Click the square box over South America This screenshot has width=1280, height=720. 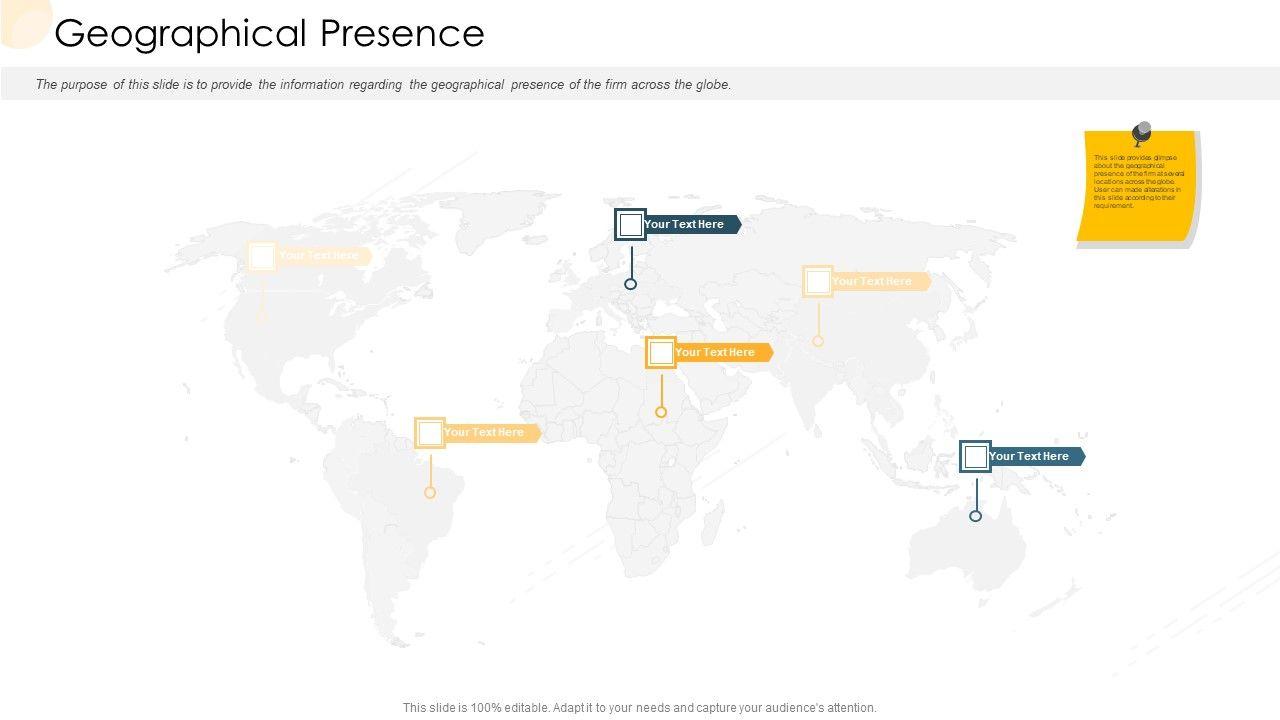click(430, 433)
